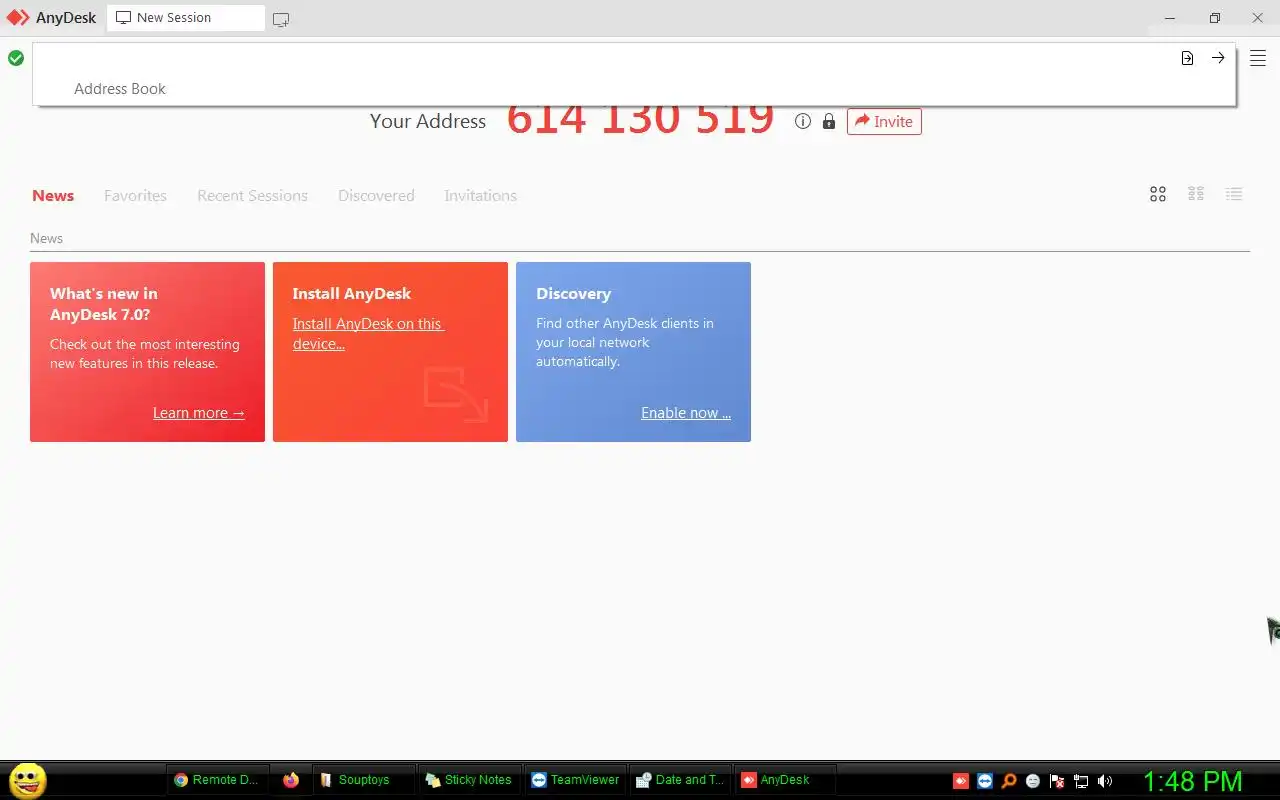The width and height of the screenshot is (1280, 800).
Task: Click the What's new in AnyDesk 7.0 card
Action: tap(147, 352)
